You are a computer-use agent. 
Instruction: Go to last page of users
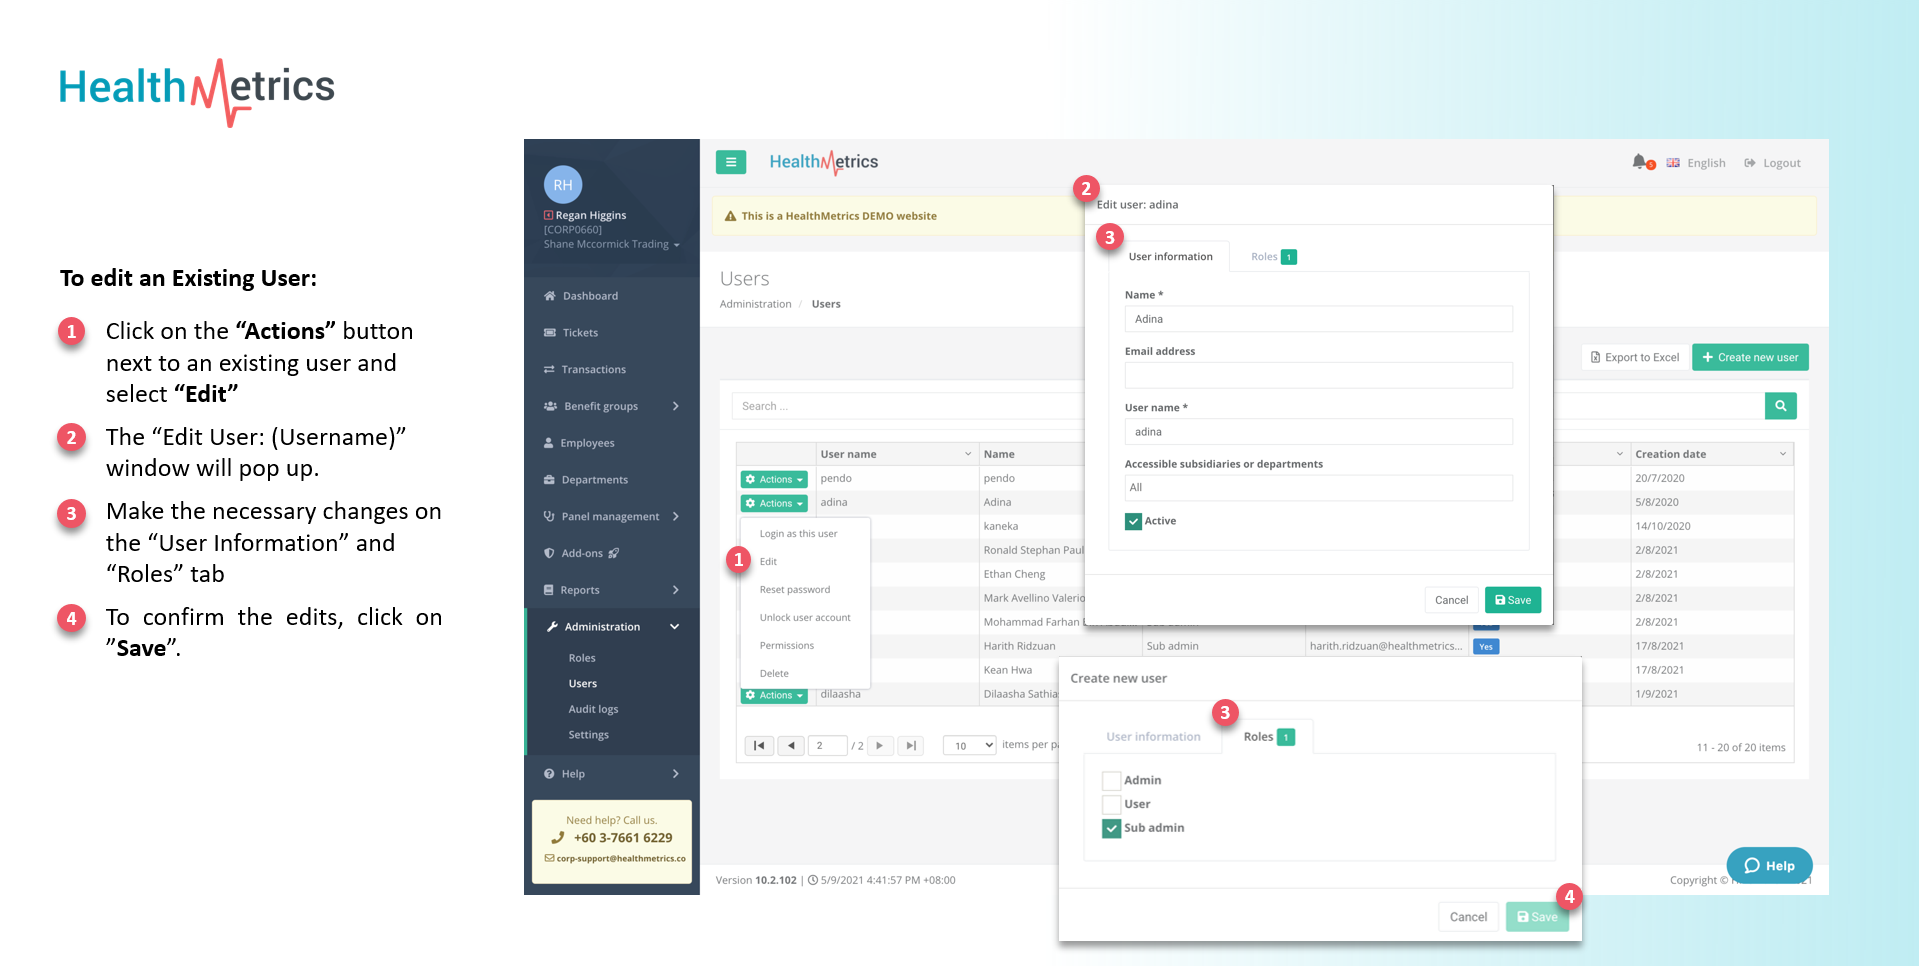pyautogui.click(x=910, y=746)
